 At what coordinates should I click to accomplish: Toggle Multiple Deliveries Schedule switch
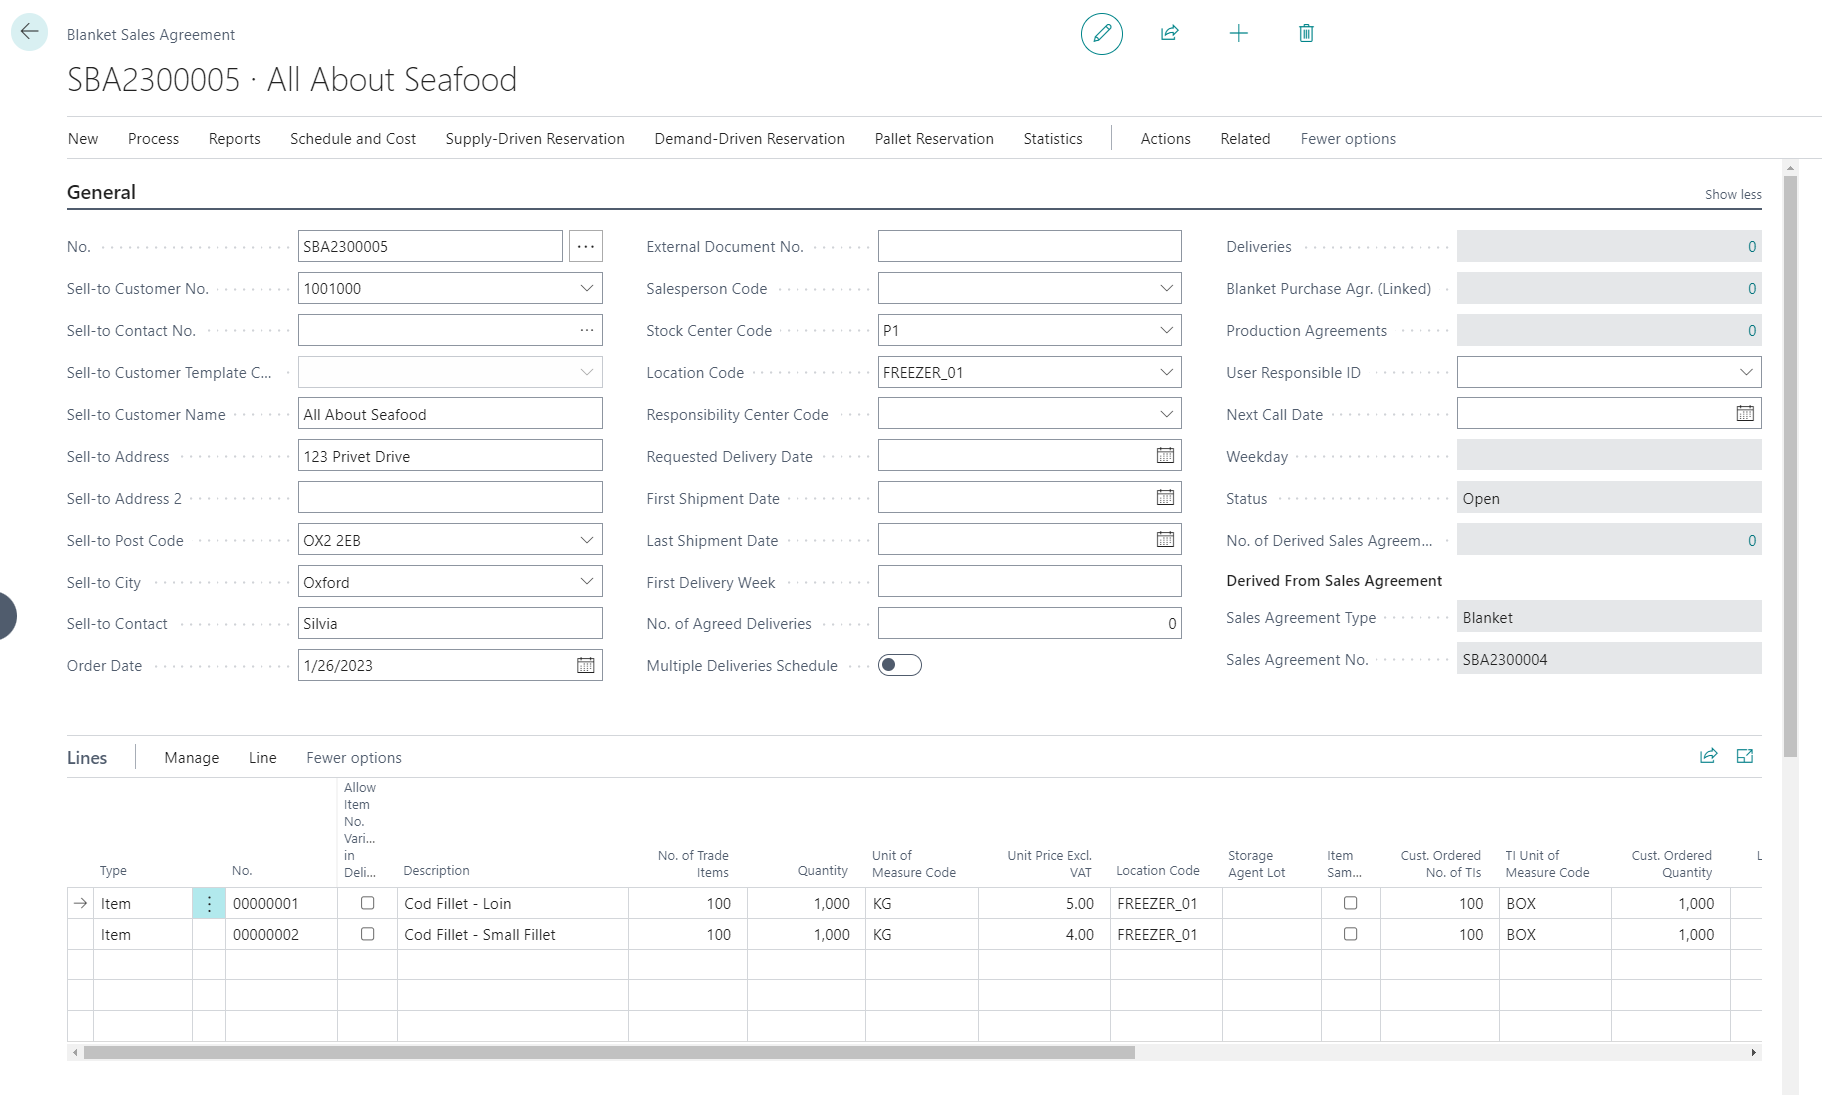coord(899,666)
